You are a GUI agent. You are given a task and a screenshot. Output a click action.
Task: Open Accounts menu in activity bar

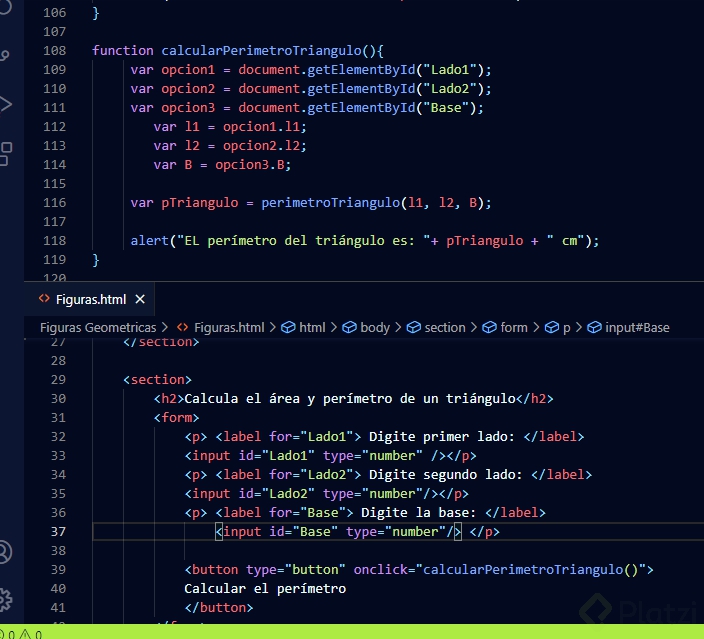5,552
